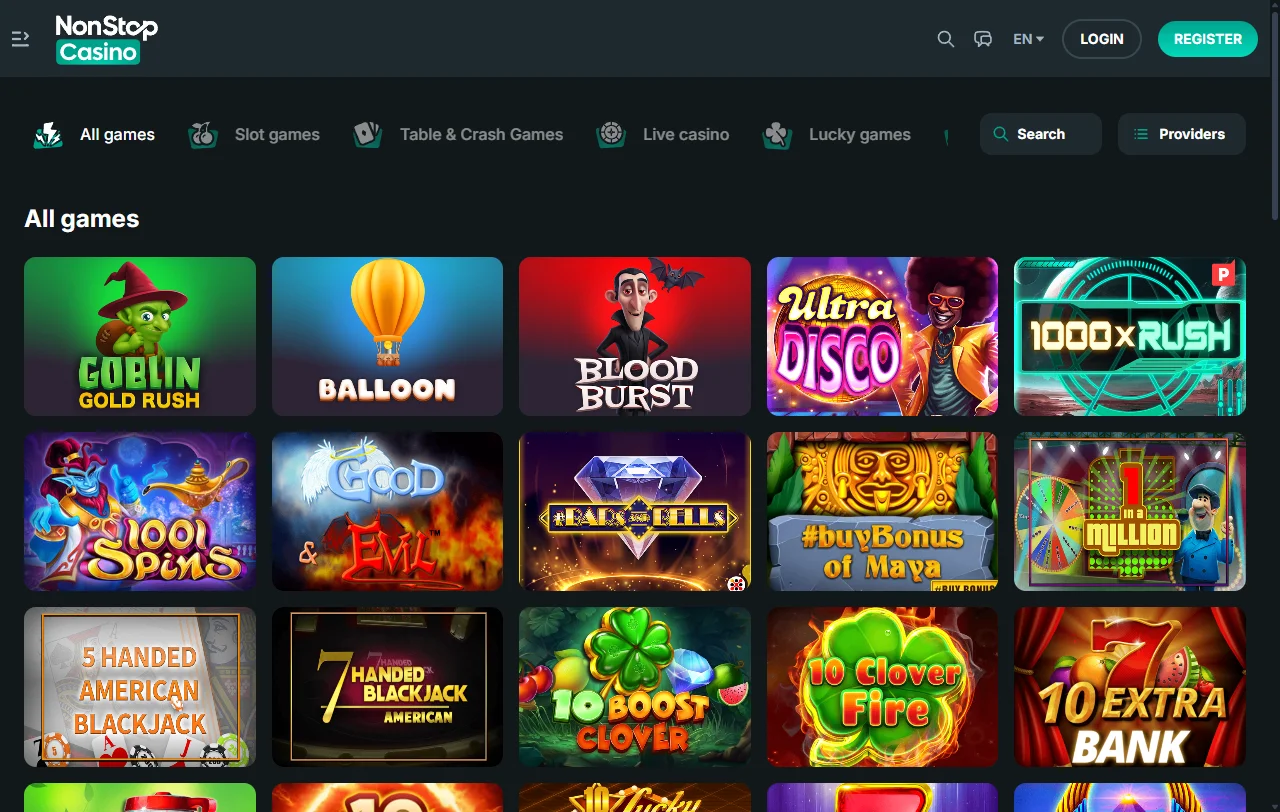Launch Good & Evil game
The image size is (1280, 812).
click(x=387, y=511)
